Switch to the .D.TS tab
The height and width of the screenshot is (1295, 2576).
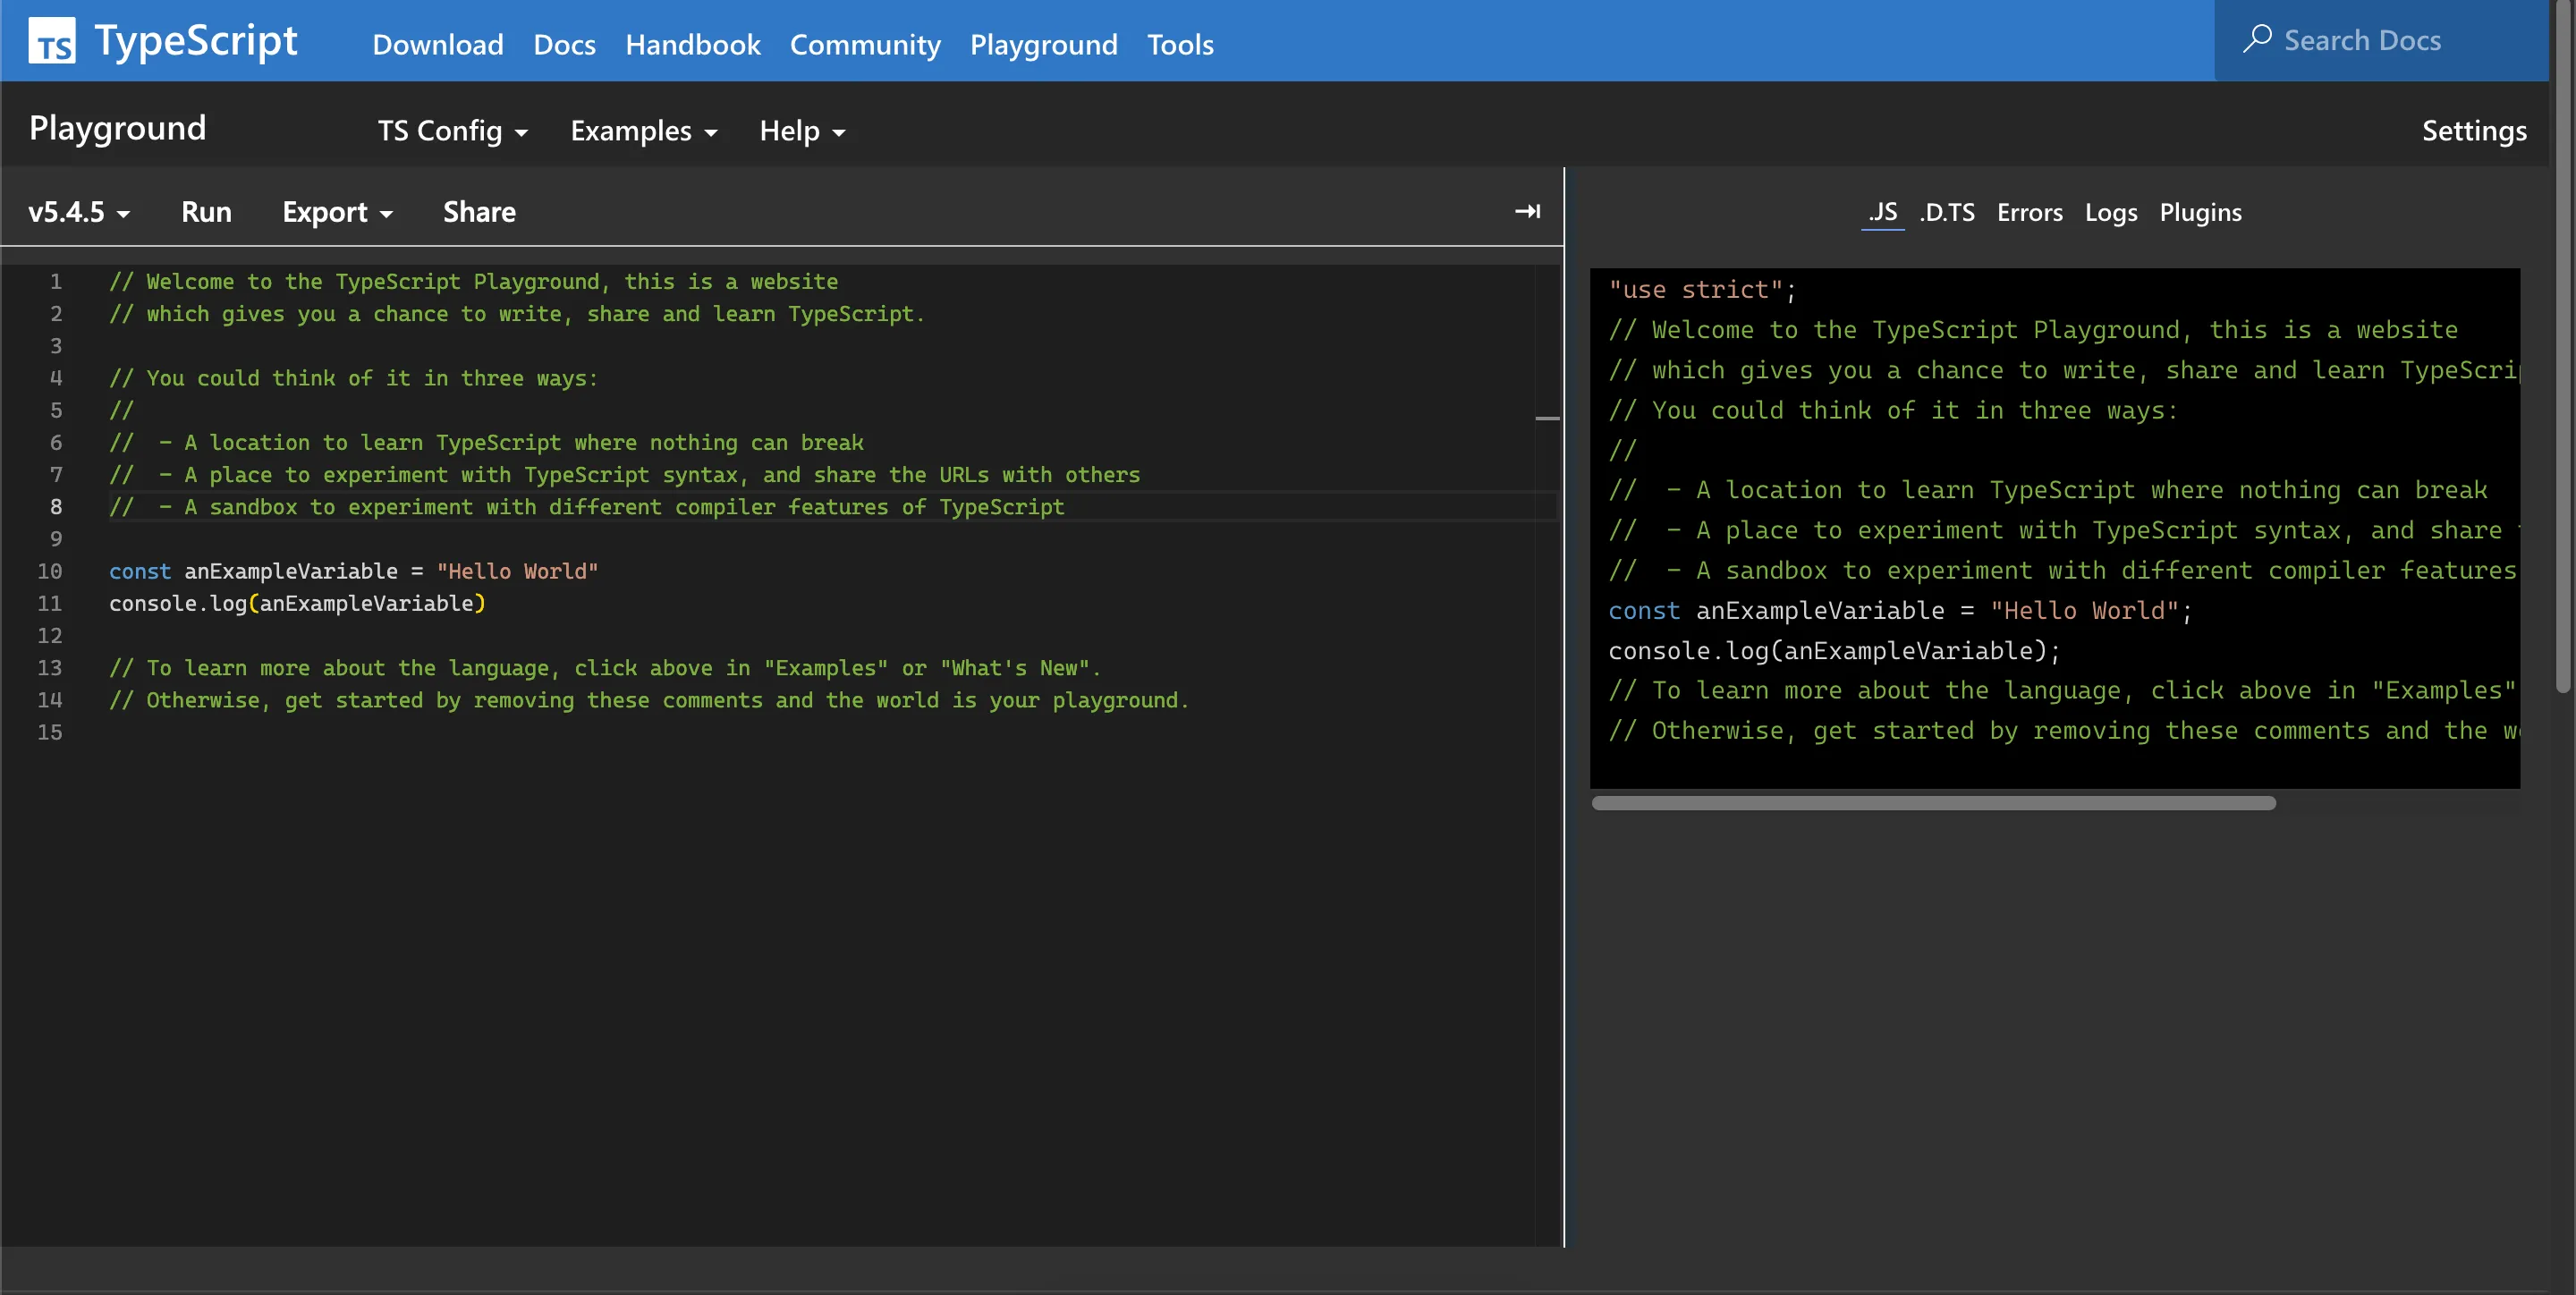pyautogui.click(x=1947, y=213)
